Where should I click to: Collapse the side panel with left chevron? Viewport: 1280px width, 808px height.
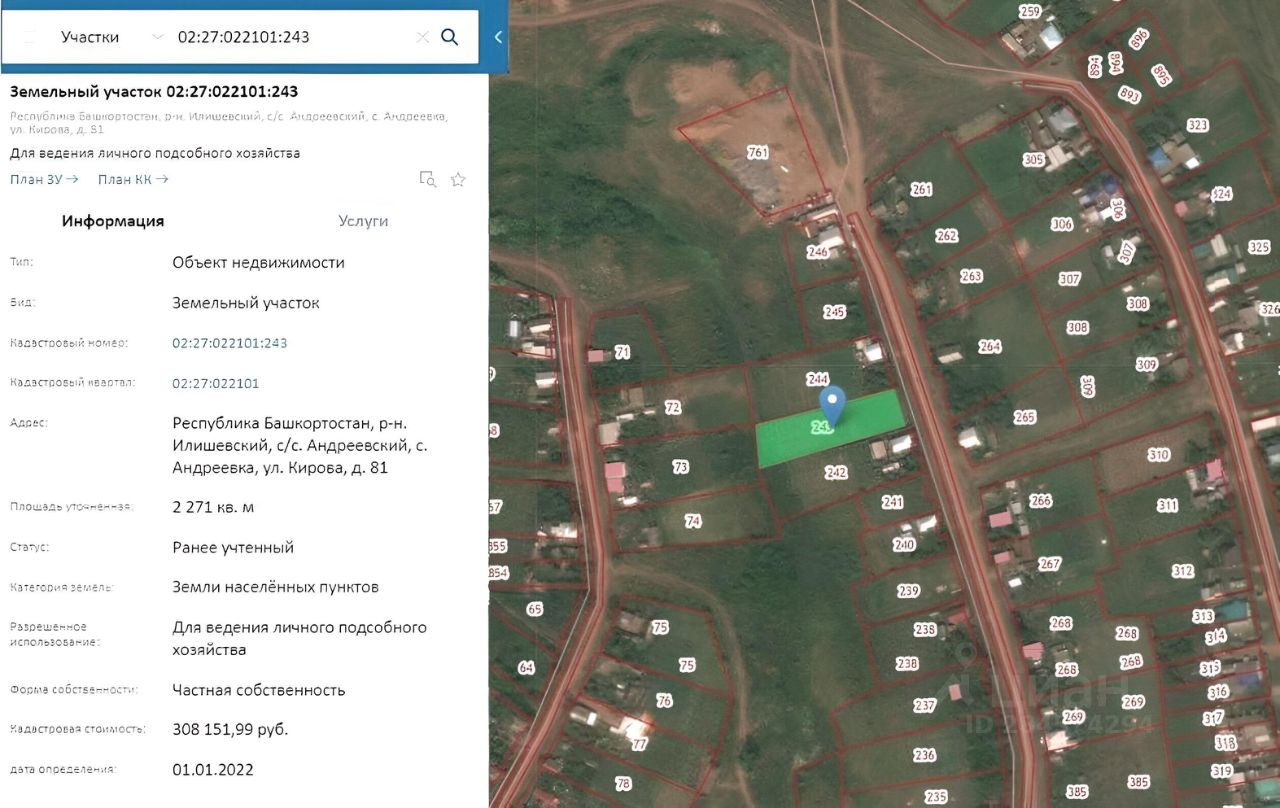[497, 37]
